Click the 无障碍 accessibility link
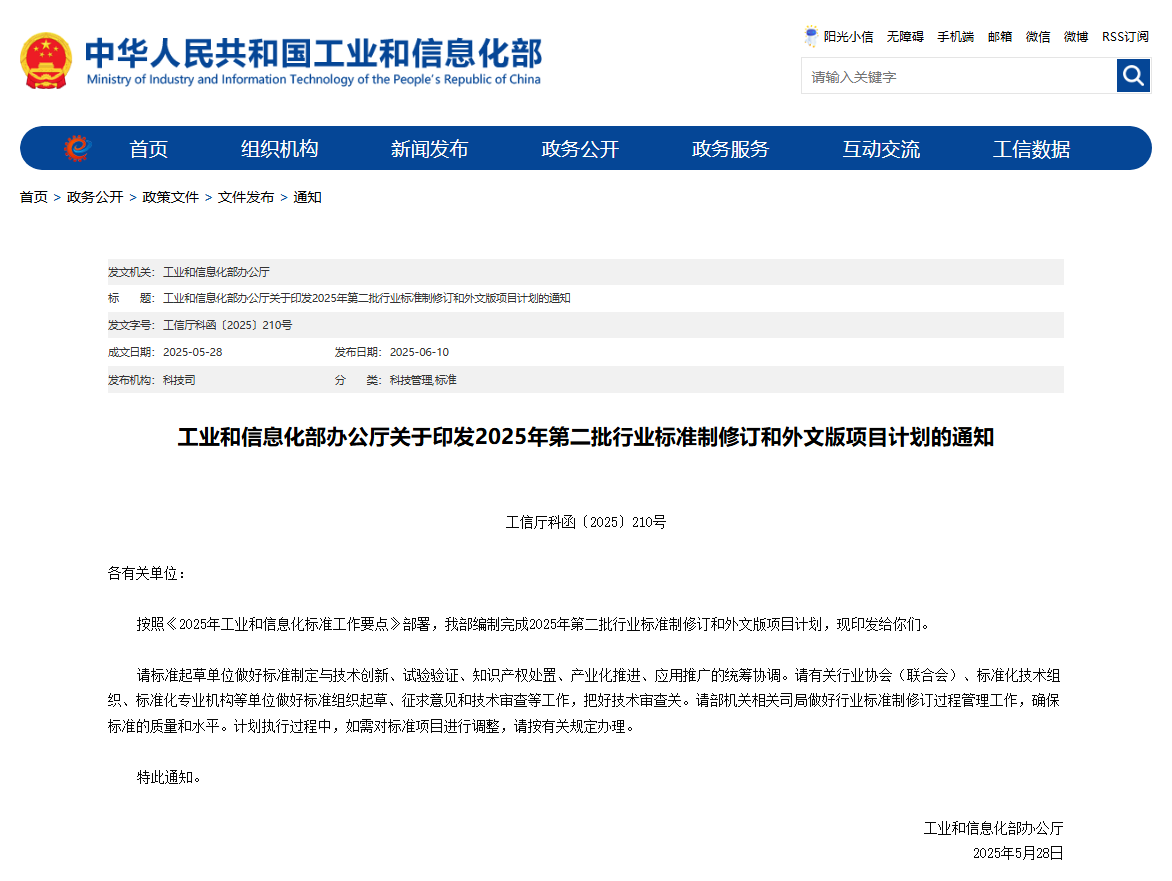This screenshot has height=881, width=1172. (905, 37)
